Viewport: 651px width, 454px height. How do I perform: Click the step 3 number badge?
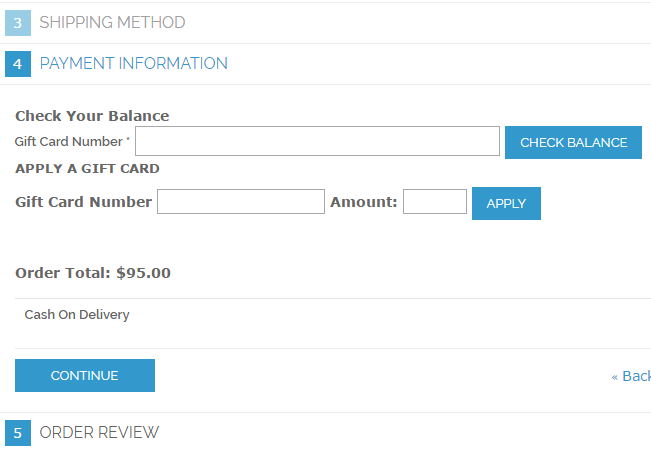(x=18, y=23)
